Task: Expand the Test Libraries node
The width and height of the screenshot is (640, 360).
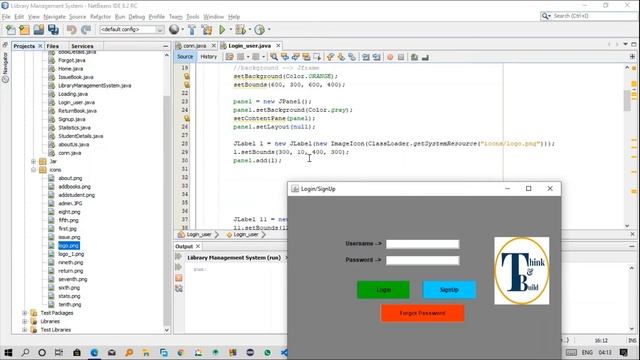Action: [x=24, y=330]
